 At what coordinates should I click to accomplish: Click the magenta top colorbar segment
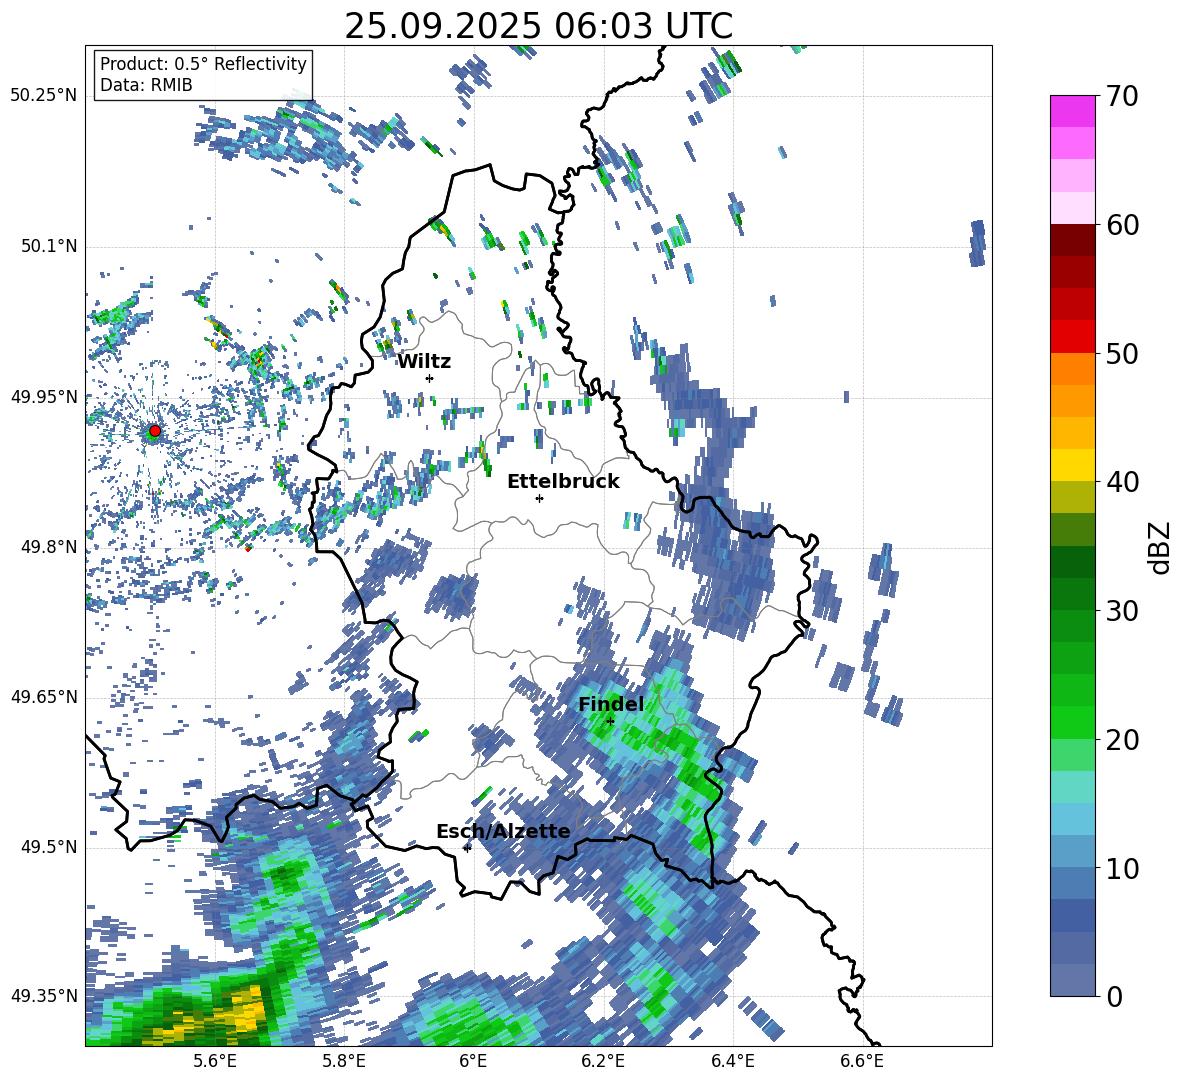(1073, 111)
